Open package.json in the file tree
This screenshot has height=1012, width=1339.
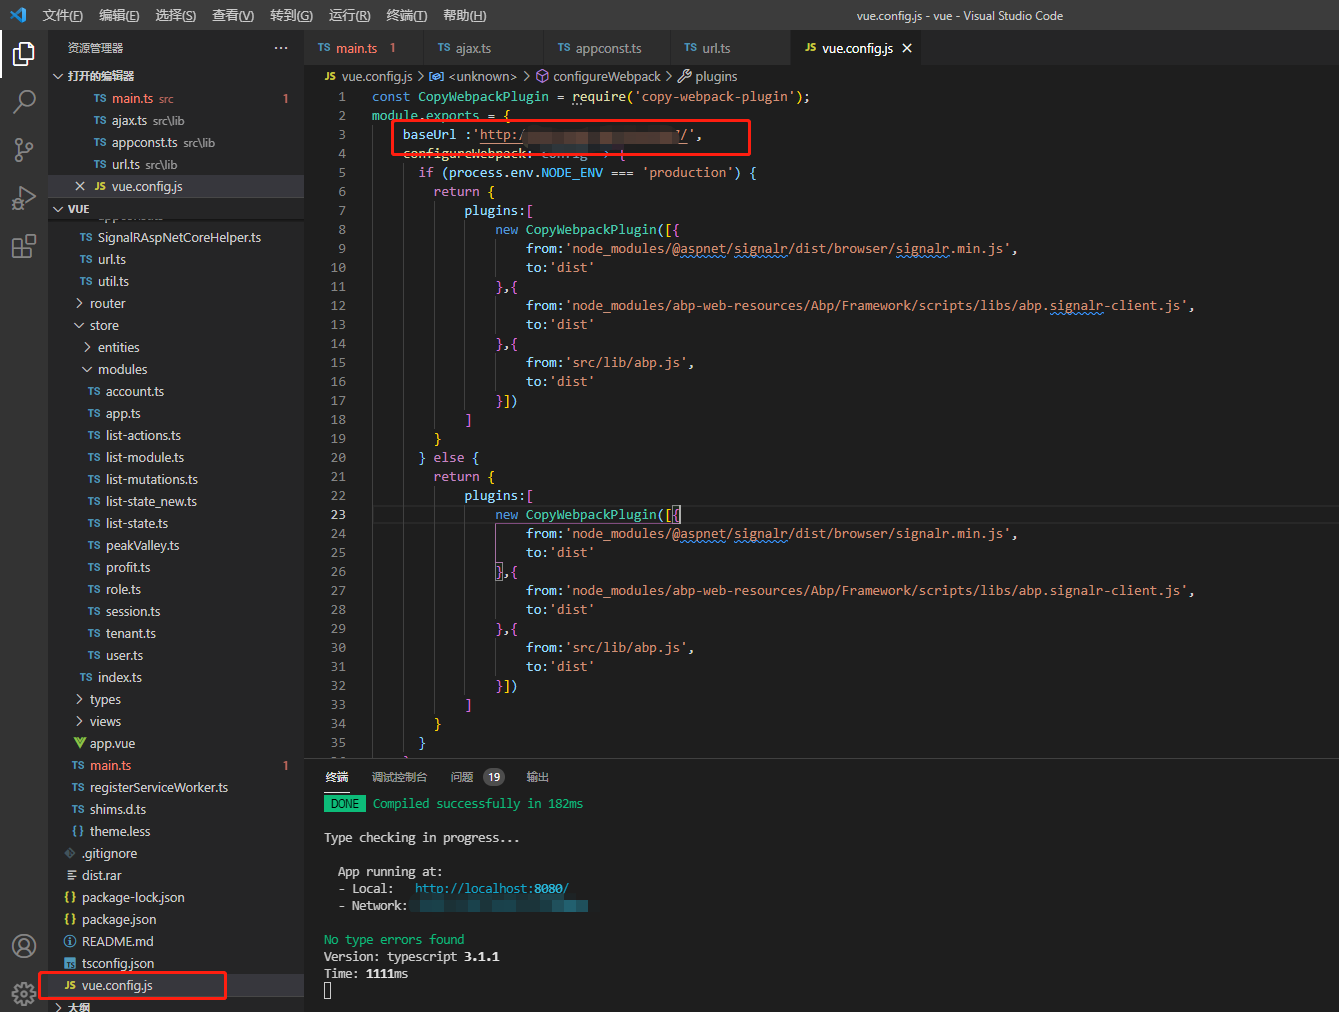point(118,920)
